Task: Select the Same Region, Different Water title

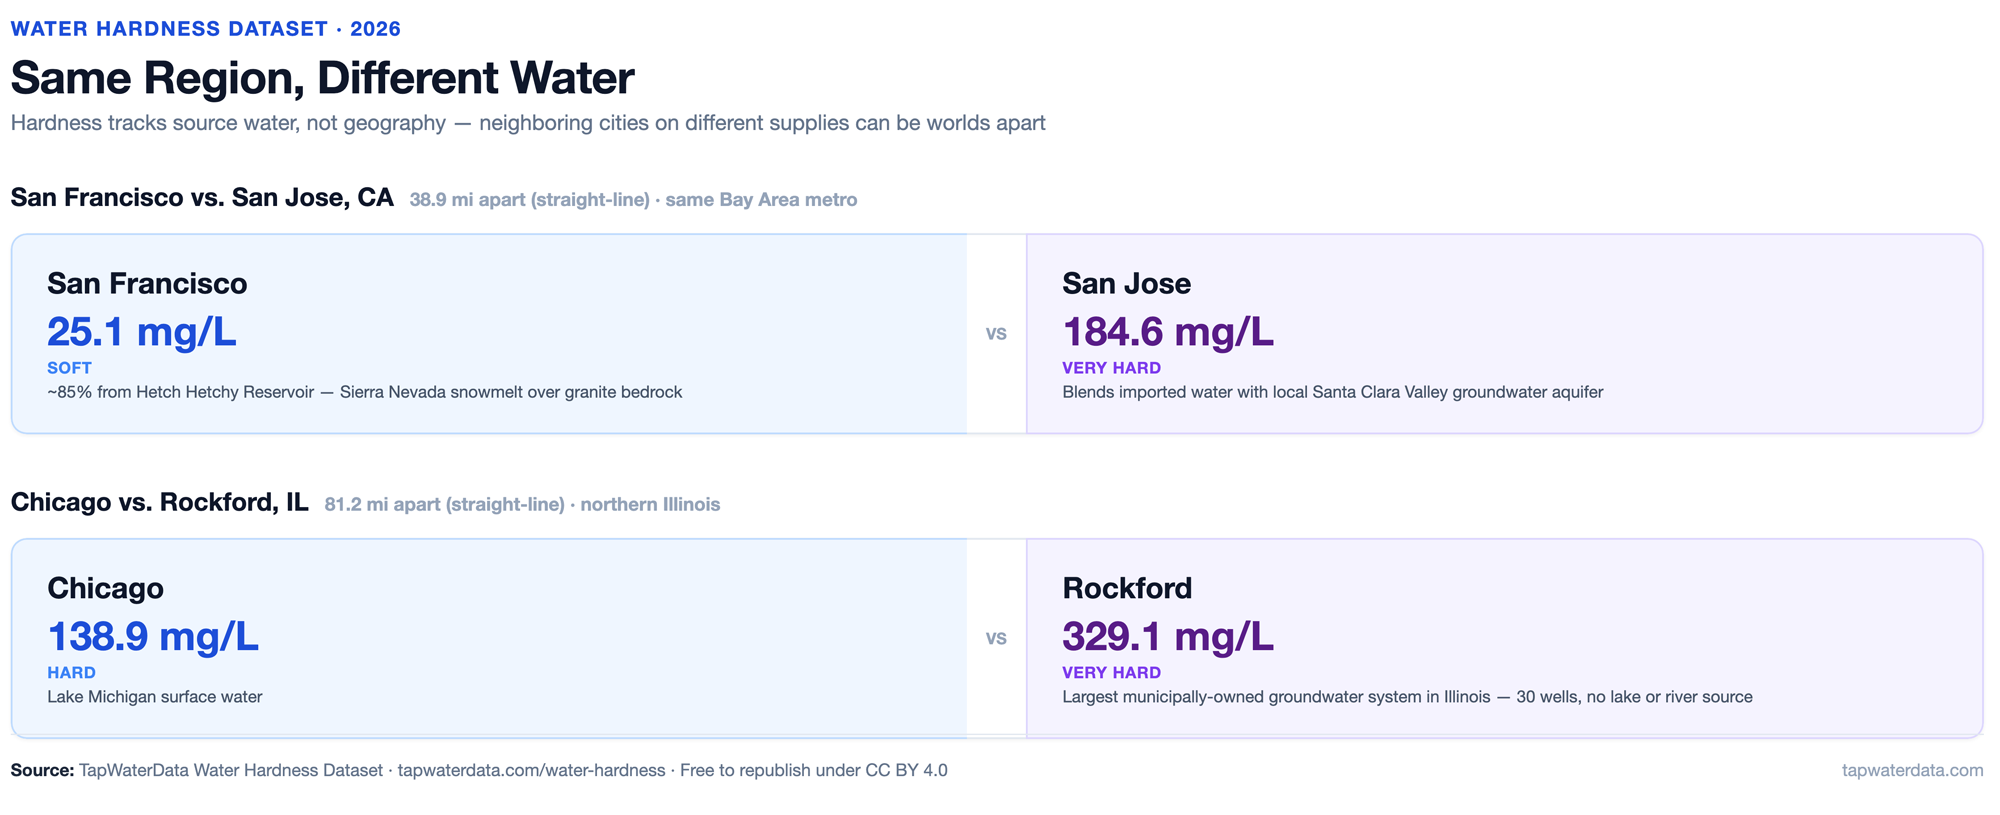Action: (x=322, y=78)
